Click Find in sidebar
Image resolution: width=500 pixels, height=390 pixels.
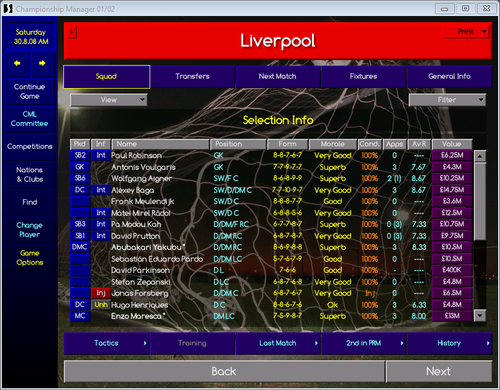pos(30,202)
